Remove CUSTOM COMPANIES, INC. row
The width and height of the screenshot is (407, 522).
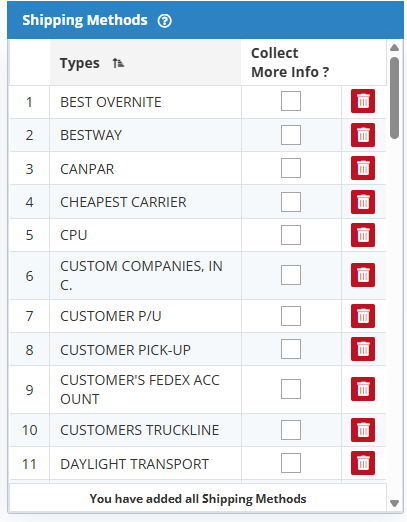click(x=363, y=275)
